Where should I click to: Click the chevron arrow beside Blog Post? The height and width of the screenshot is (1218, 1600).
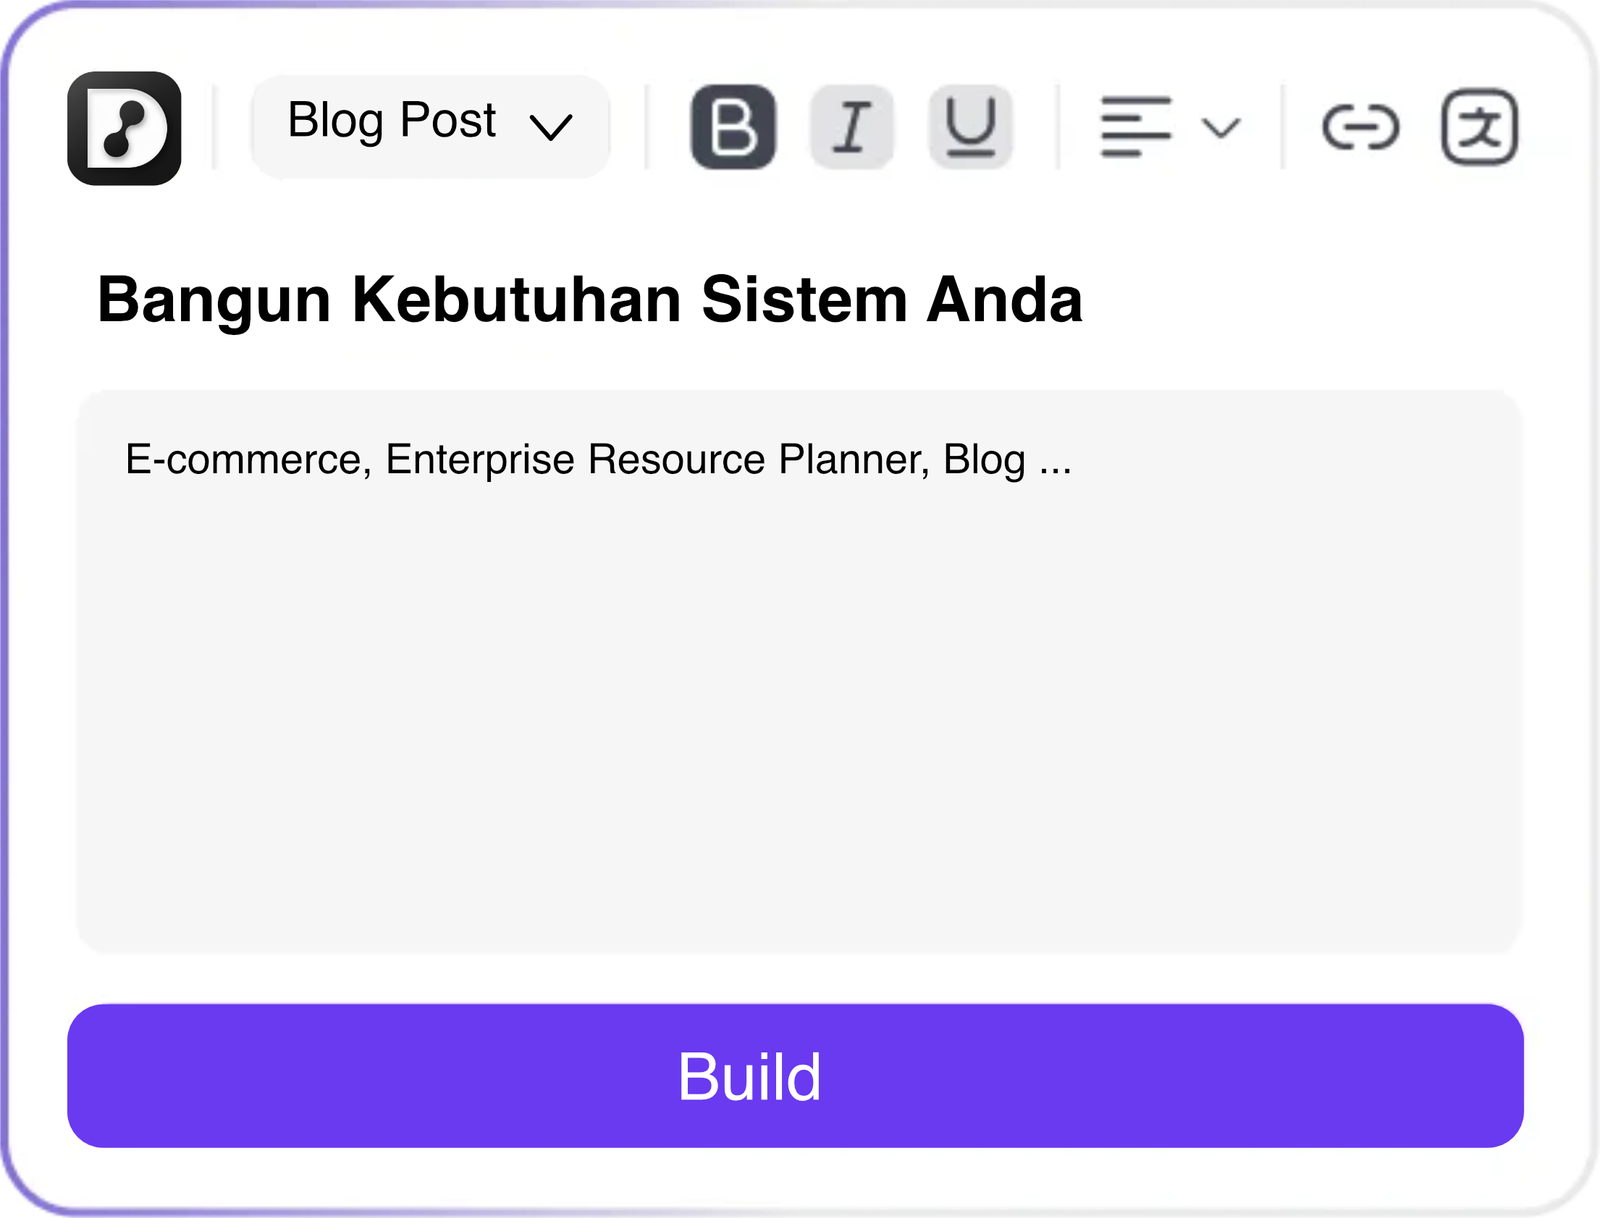(x=551, y=127)
